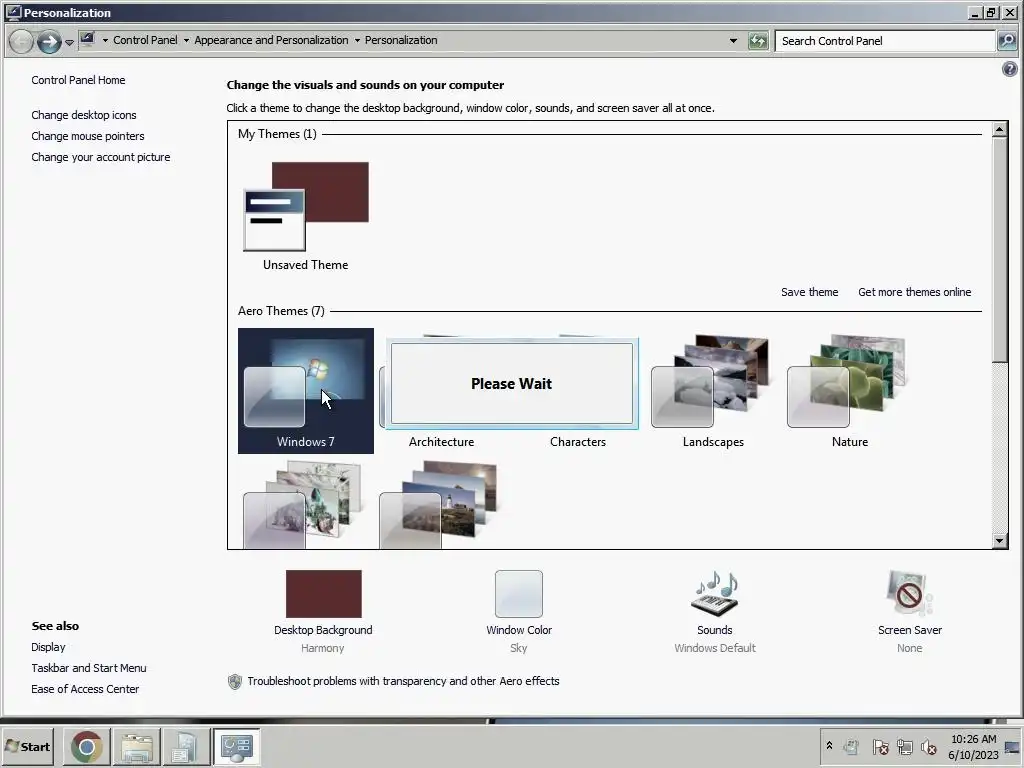The width and height of the screenshot is (1024, 768).
Task: Open Ease of Access Center link
Action: (x=85, y=689)
